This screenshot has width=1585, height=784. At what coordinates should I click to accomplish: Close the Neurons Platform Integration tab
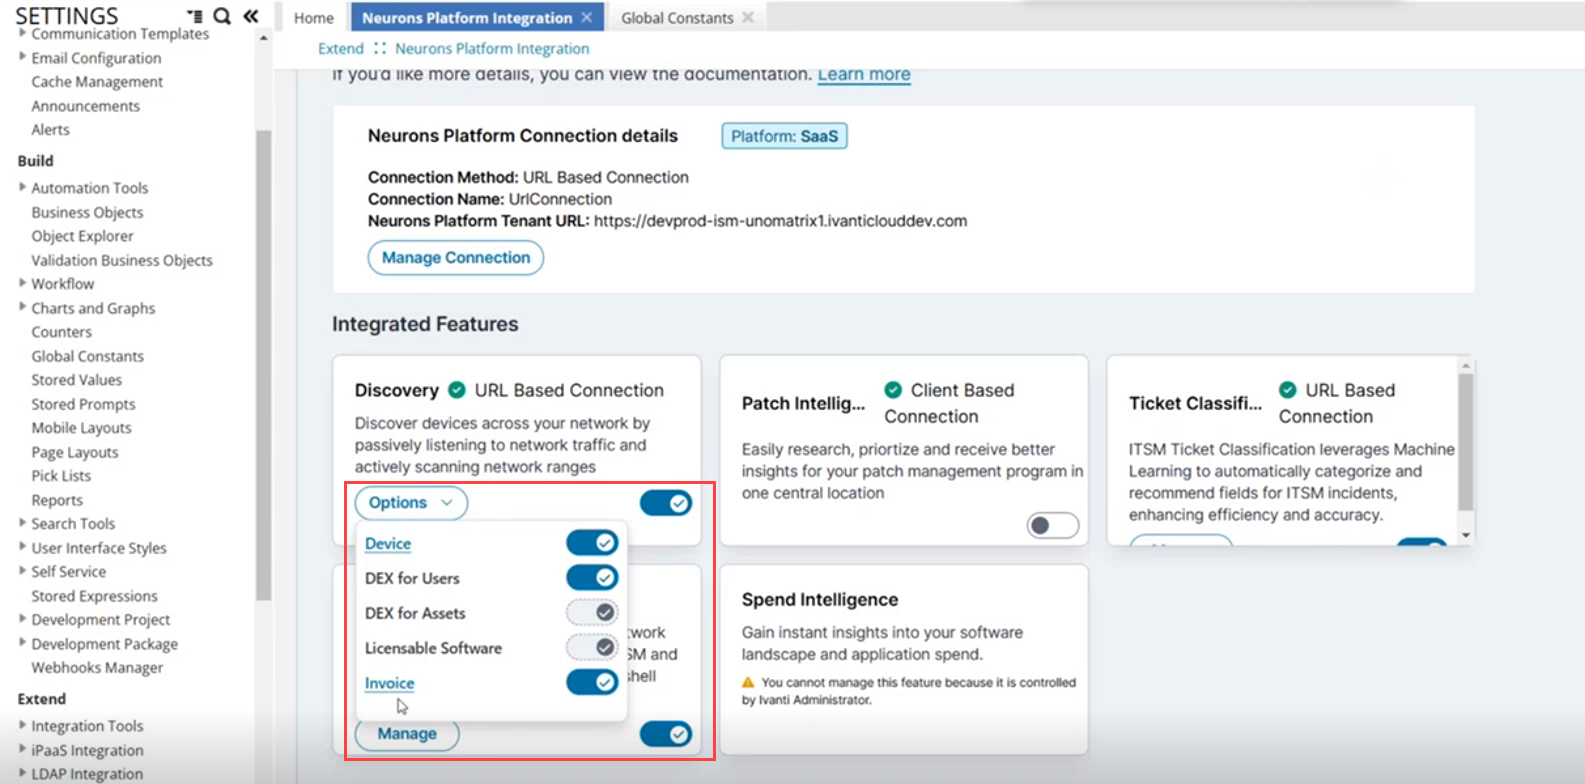[x=587, y=18]
